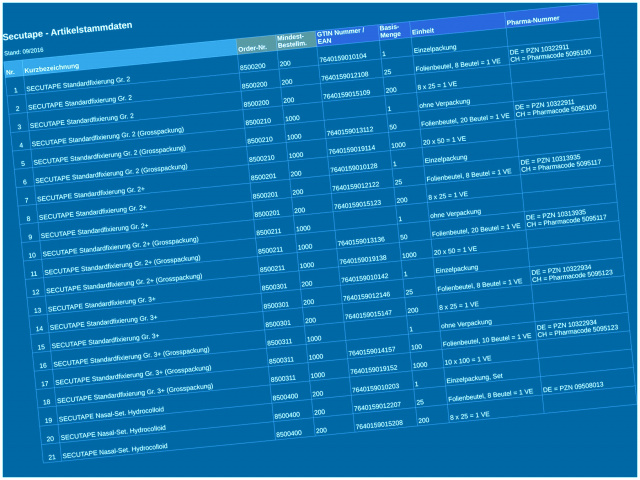This screenshot has width=640, height=480.
Task: Click row number 7 cell
Action: pyautogui.click(x=27, y=200)
